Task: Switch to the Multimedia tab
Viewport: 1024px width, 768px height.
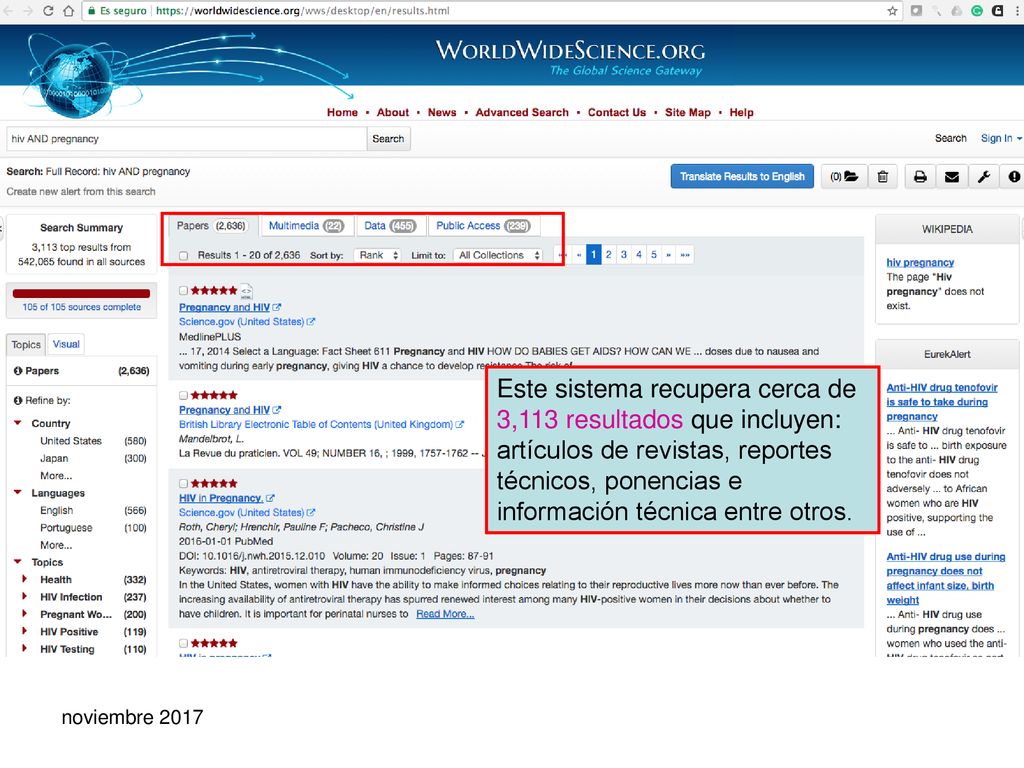Action: pyautogui.click(x=306, y=226)
